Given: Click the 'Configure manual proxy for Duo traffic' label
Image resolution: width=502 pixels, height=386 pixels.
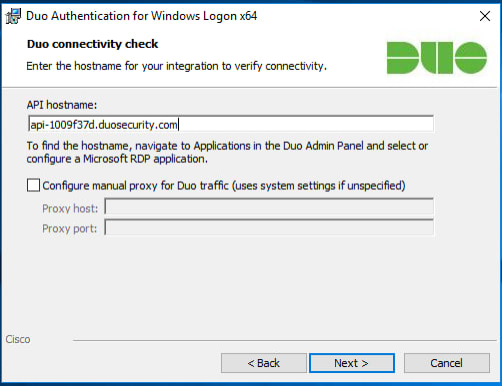Looking at the screenshot, I should pyautogui.click(x=224, y=186).
